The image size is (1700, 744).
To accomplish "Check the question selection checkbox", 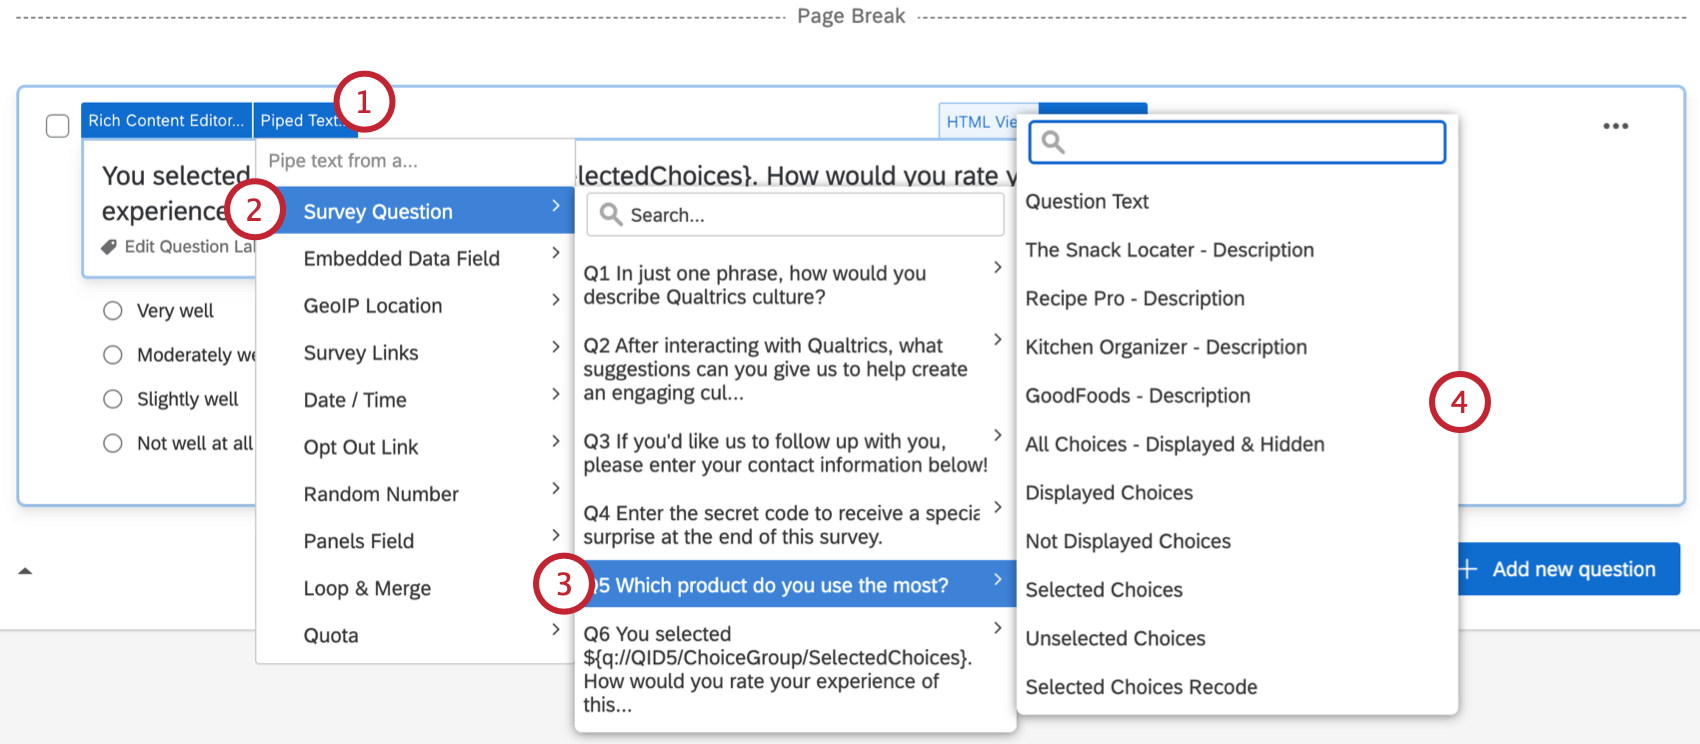I will [57, 126].
